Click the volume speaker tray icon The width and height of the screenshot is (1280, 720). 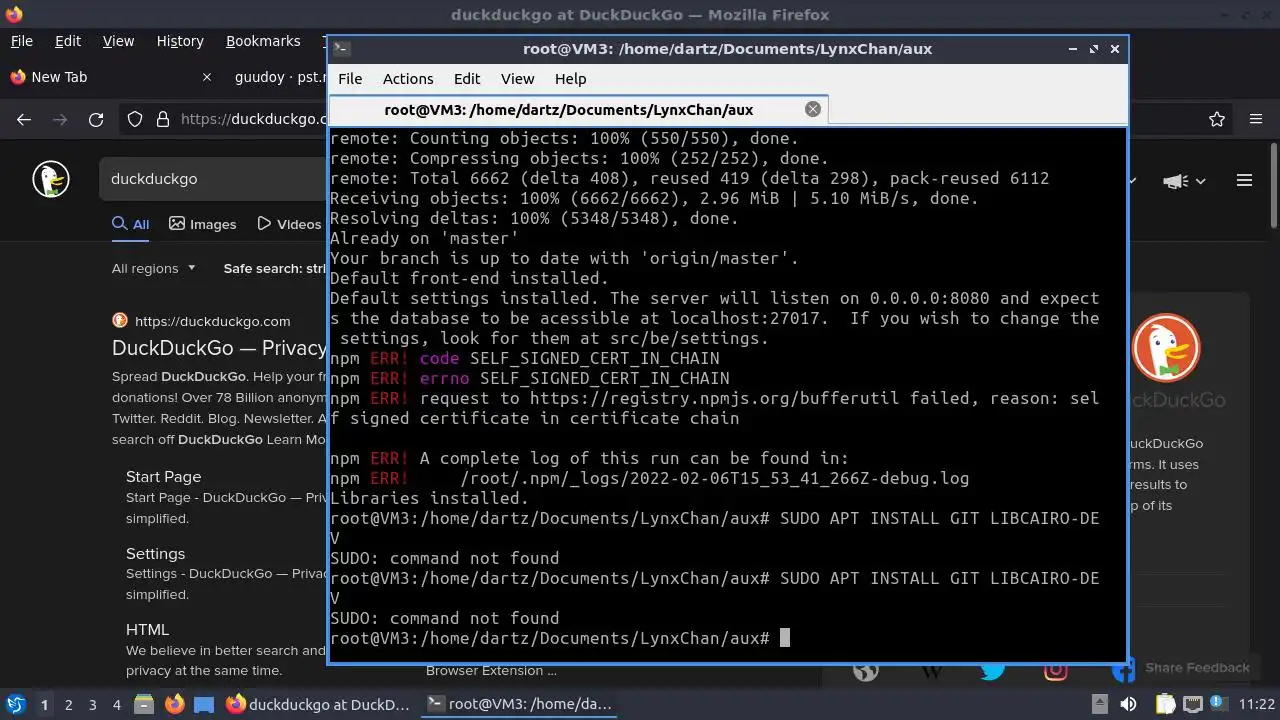[x=1129, y=704]
